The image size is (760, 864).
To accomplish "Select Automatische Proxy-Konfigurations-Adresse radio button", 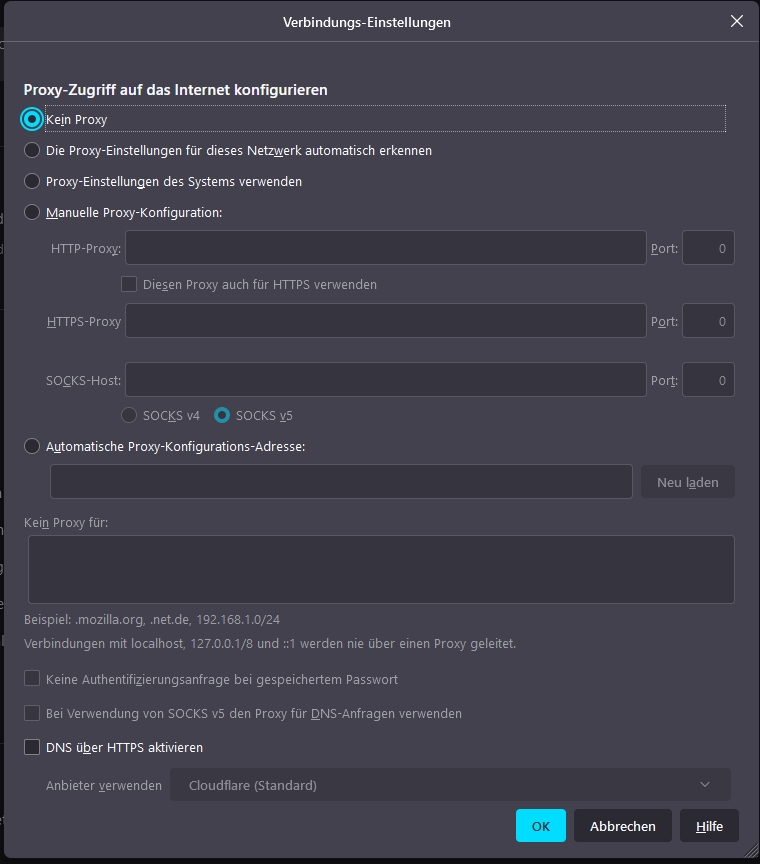I will tap(33, 446).
